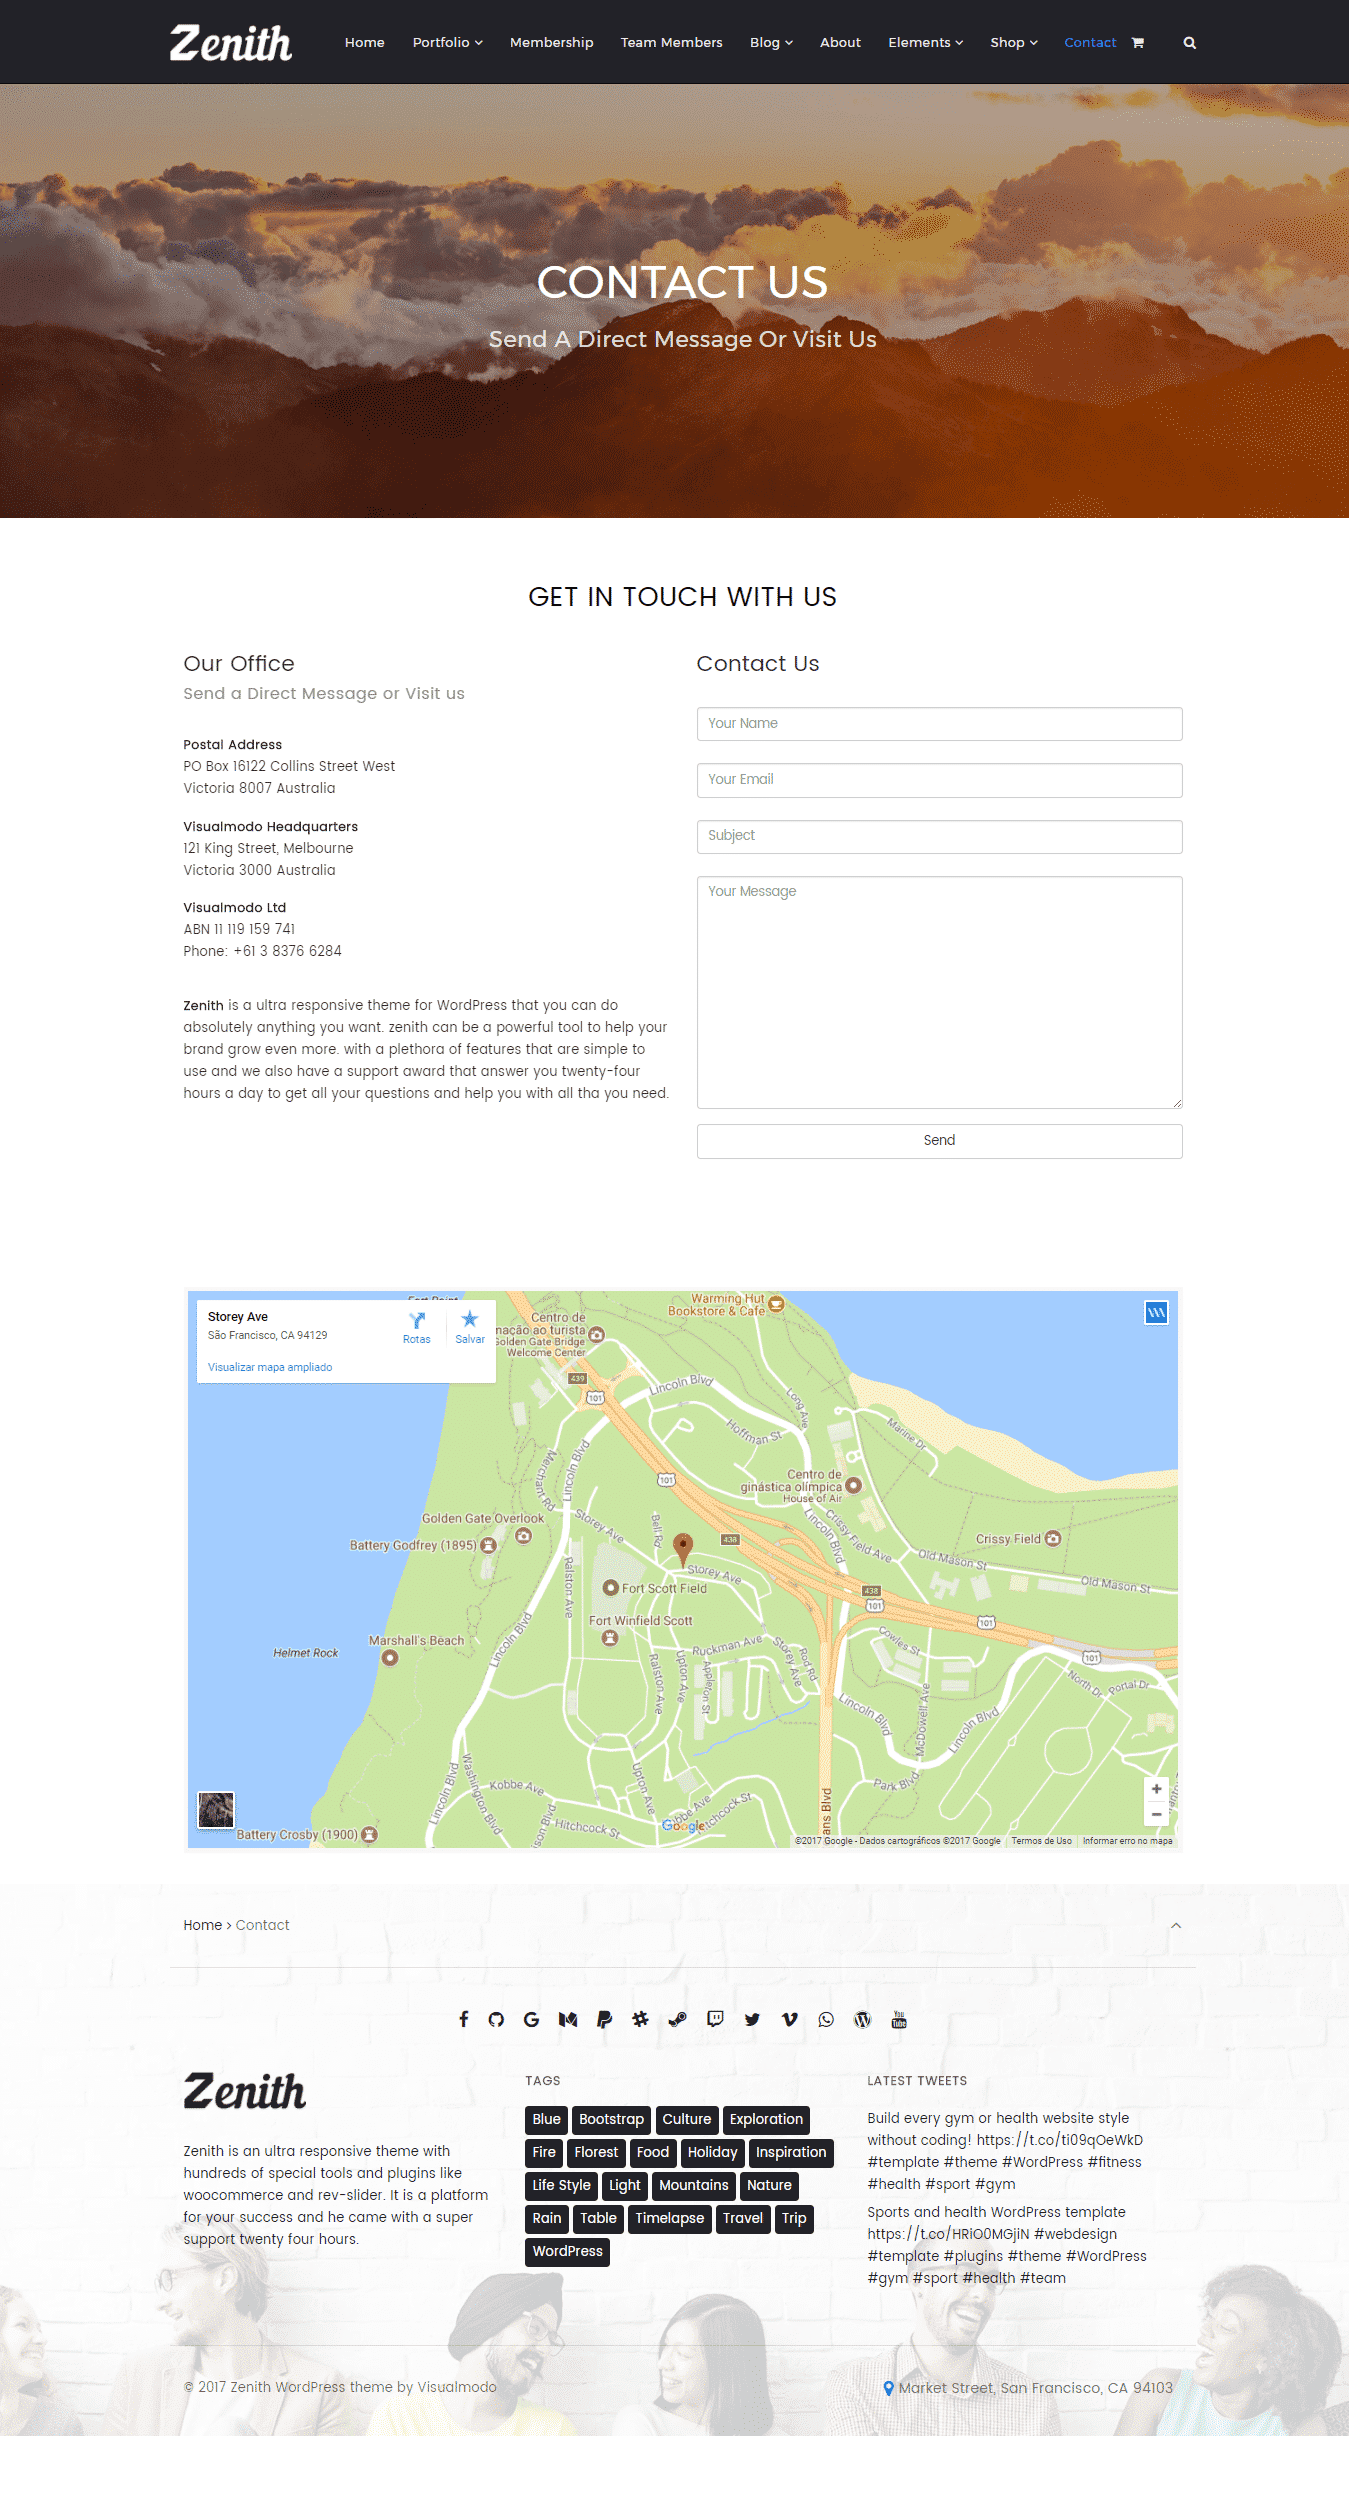Click the Marshall's Beach map marker

pyautogui.click(x=390, y=1658)
